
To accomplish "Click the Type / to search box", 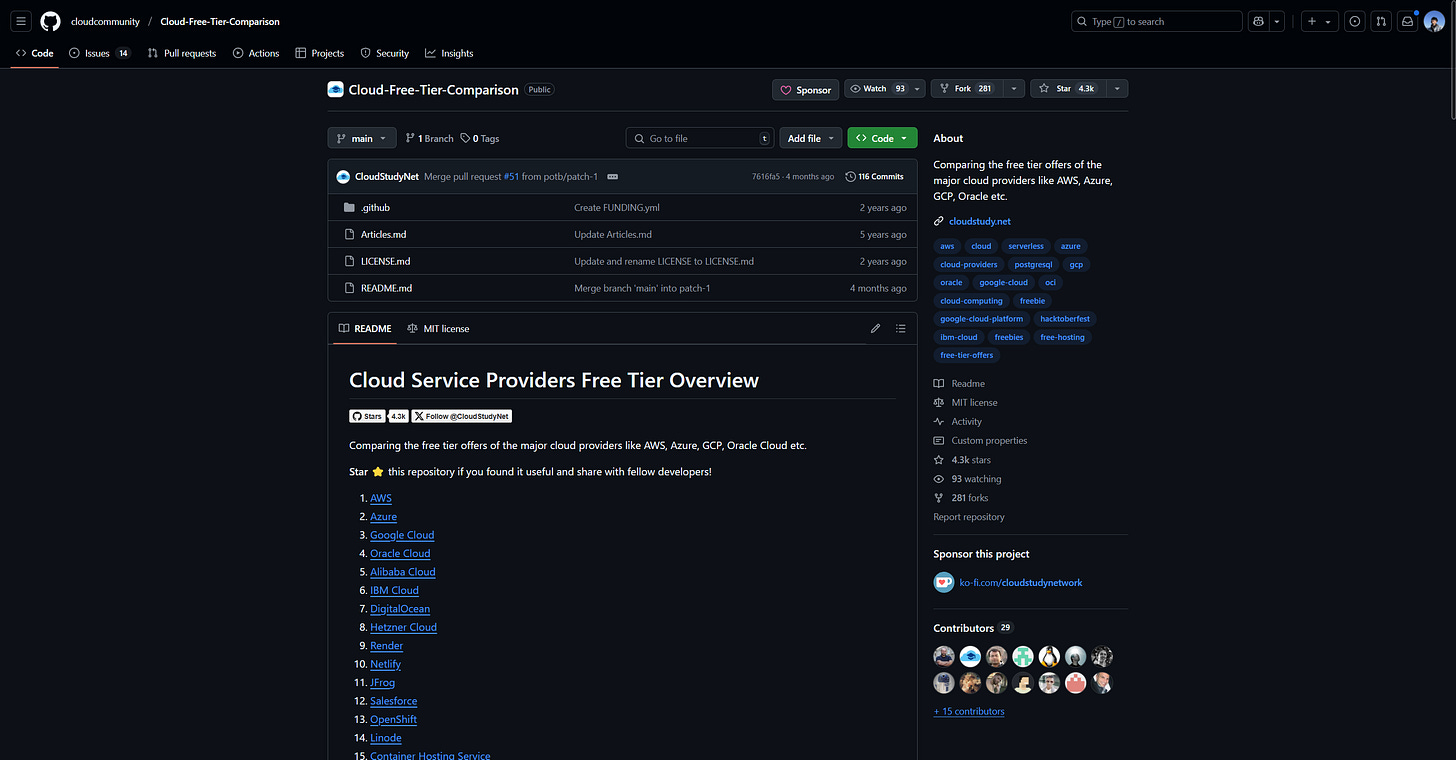I will pos(1157,21).
